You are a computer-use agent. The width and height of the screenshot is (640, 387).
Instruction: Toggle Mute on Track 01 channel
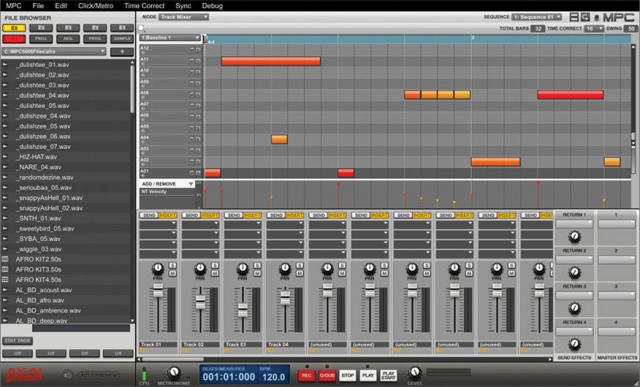click(x=172, y=273)
